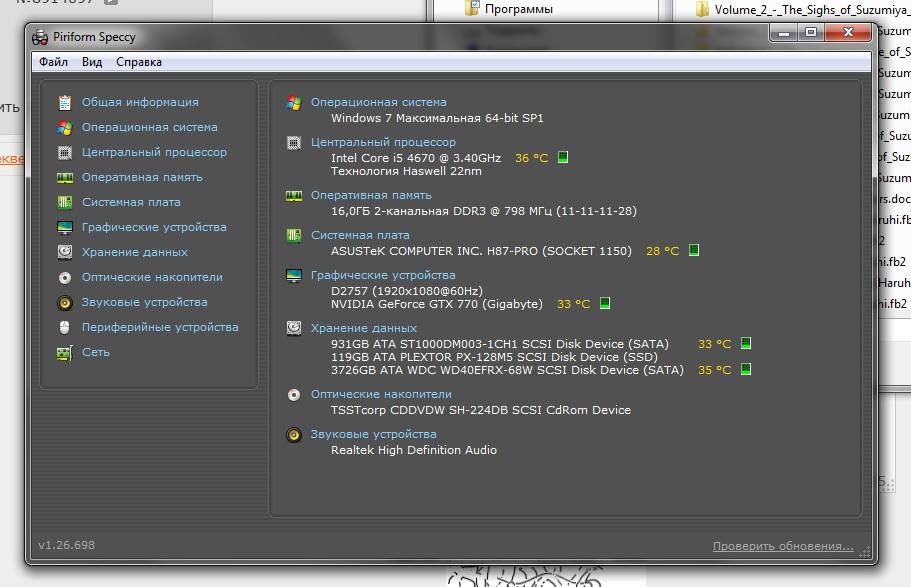Click green indicator beside motherboard 28 °C

point(694,250)
